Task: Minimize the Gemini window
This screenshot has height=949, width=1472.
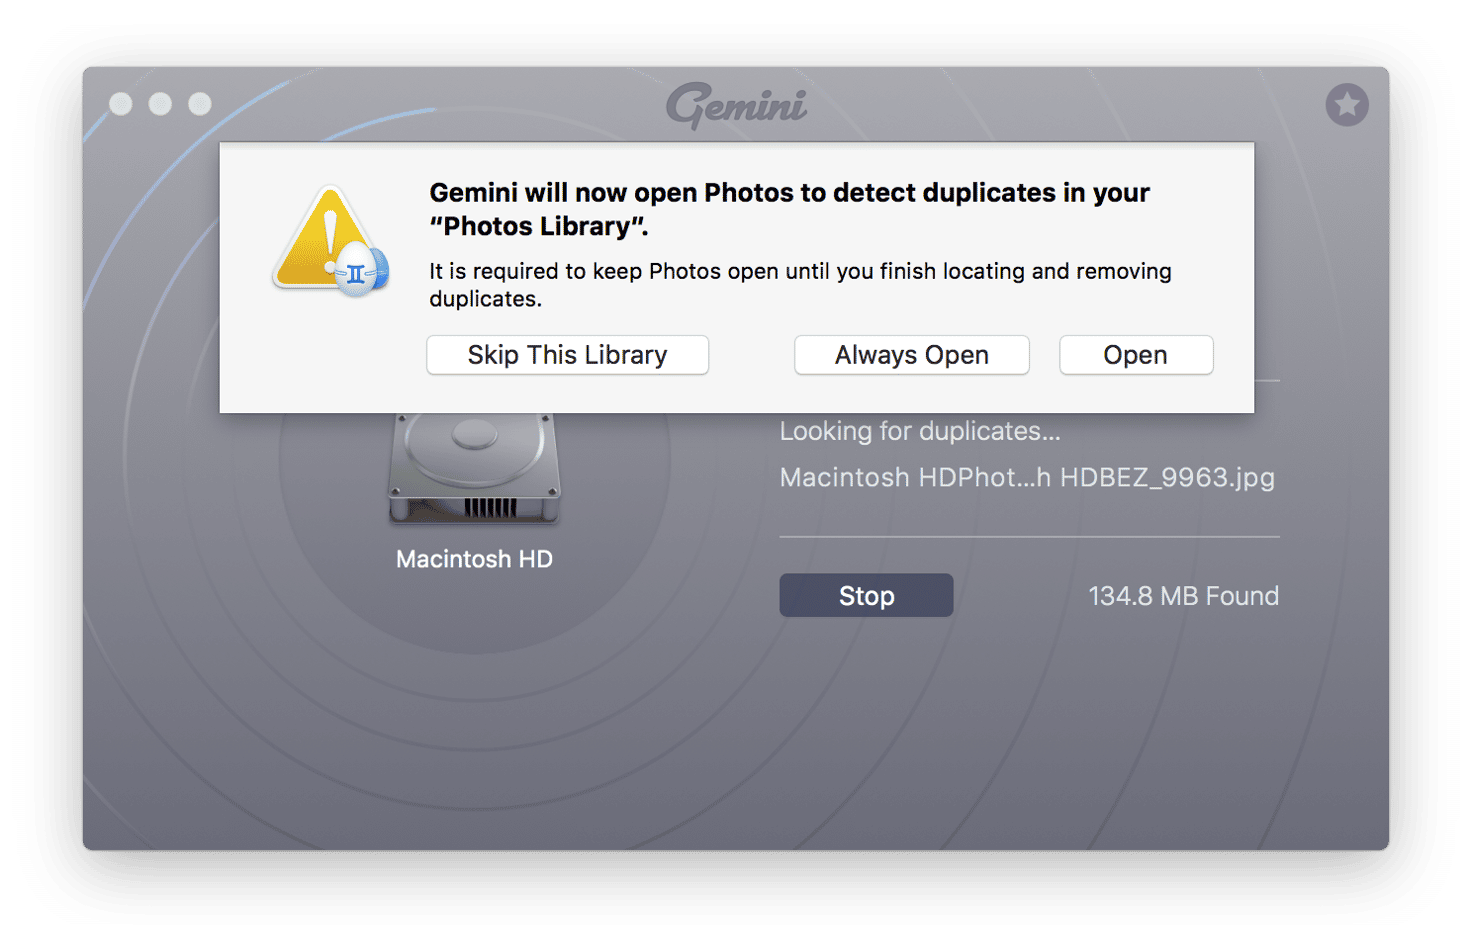Action: click(x=160, y=104)
